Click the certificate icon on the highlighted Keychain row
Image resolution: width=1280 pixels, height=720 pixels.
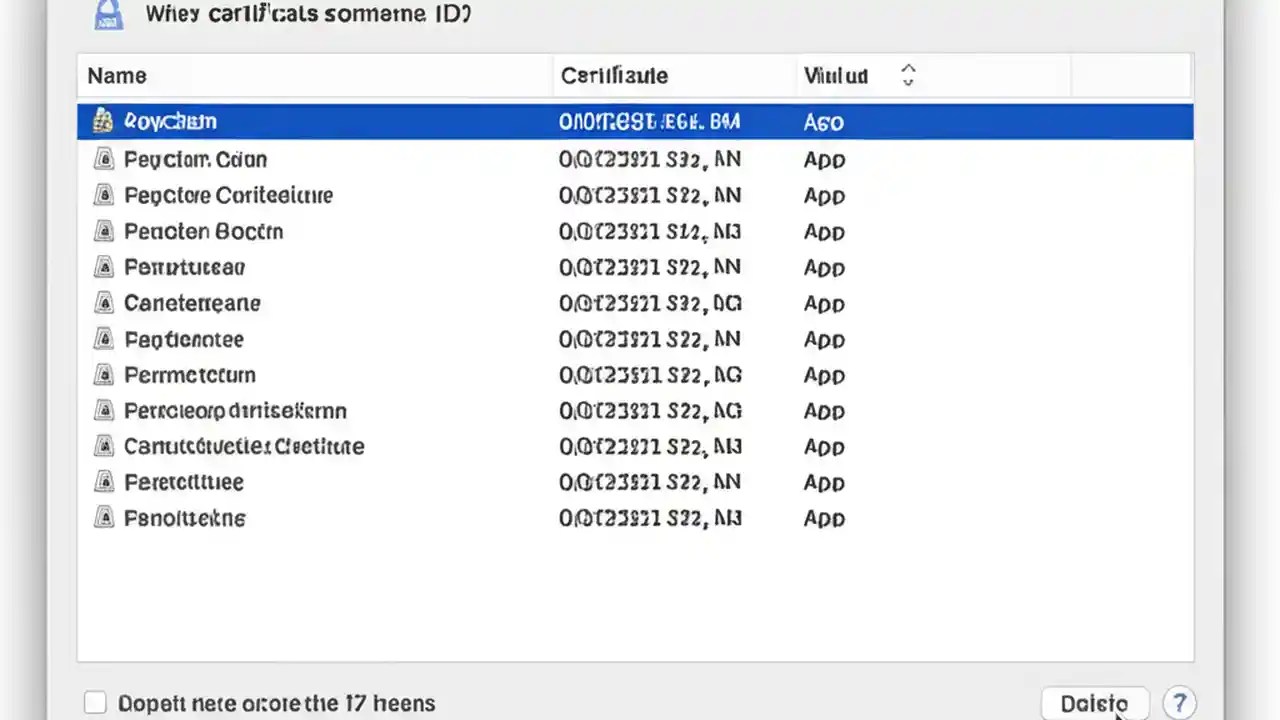tap(102, 121)
